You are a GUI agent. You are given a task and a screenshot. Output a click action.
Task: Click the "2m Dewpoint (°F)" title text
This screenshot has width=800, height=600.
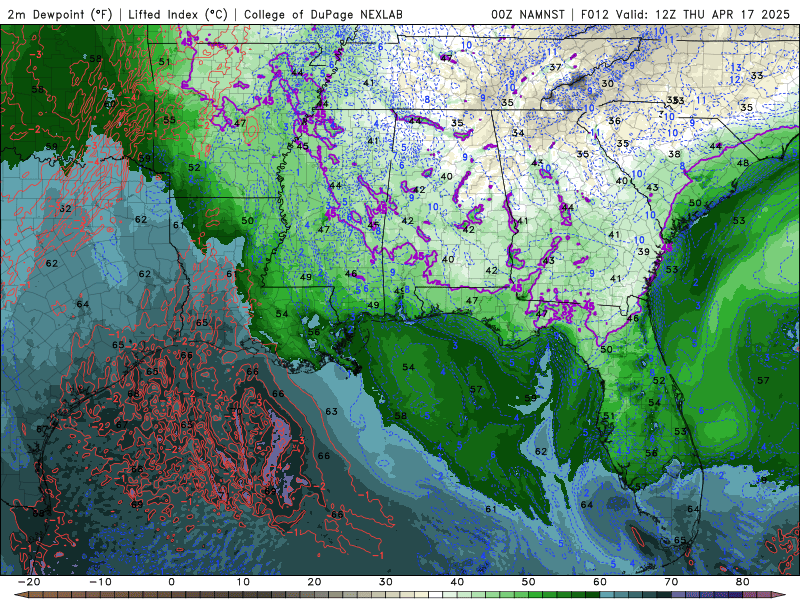click(58, 14)
